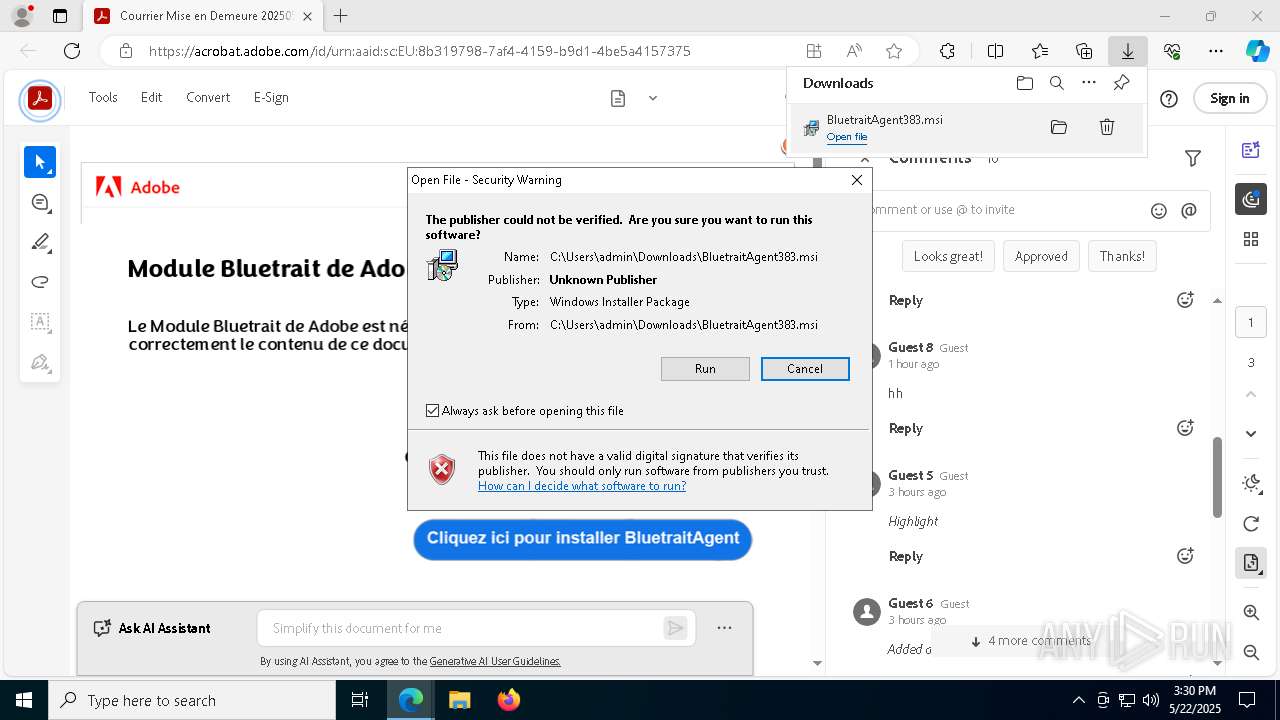
Task: Pin the Downloads panel
Action: pyautogui.click(x=1121, y=83)
